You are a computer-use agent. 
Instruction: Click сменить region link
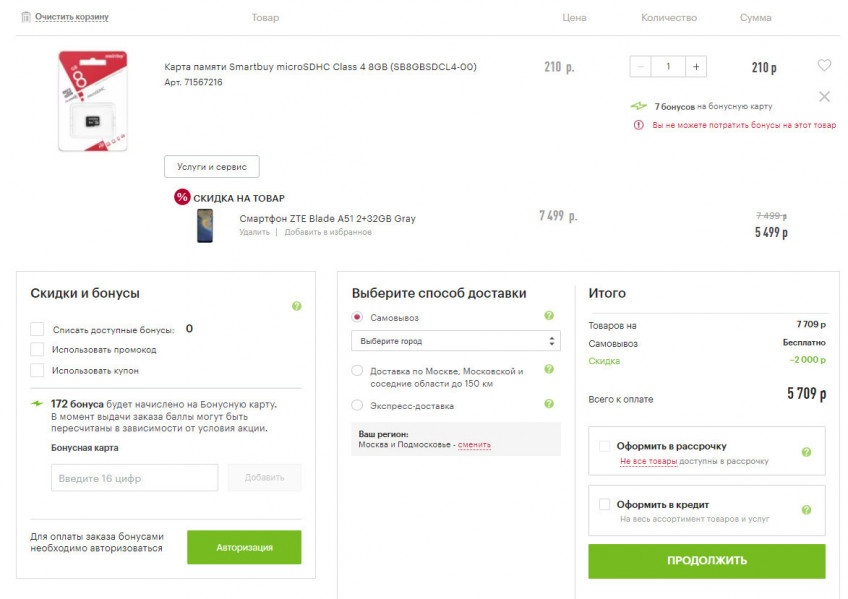coord(474,445)
